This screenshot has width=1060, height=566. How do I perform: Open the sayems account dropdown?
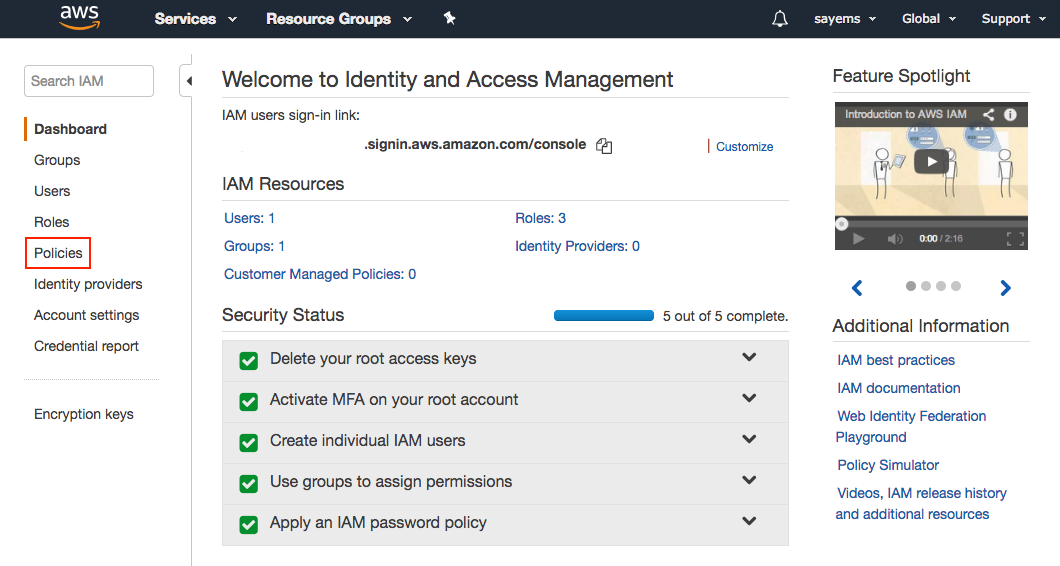coord(845,19)
